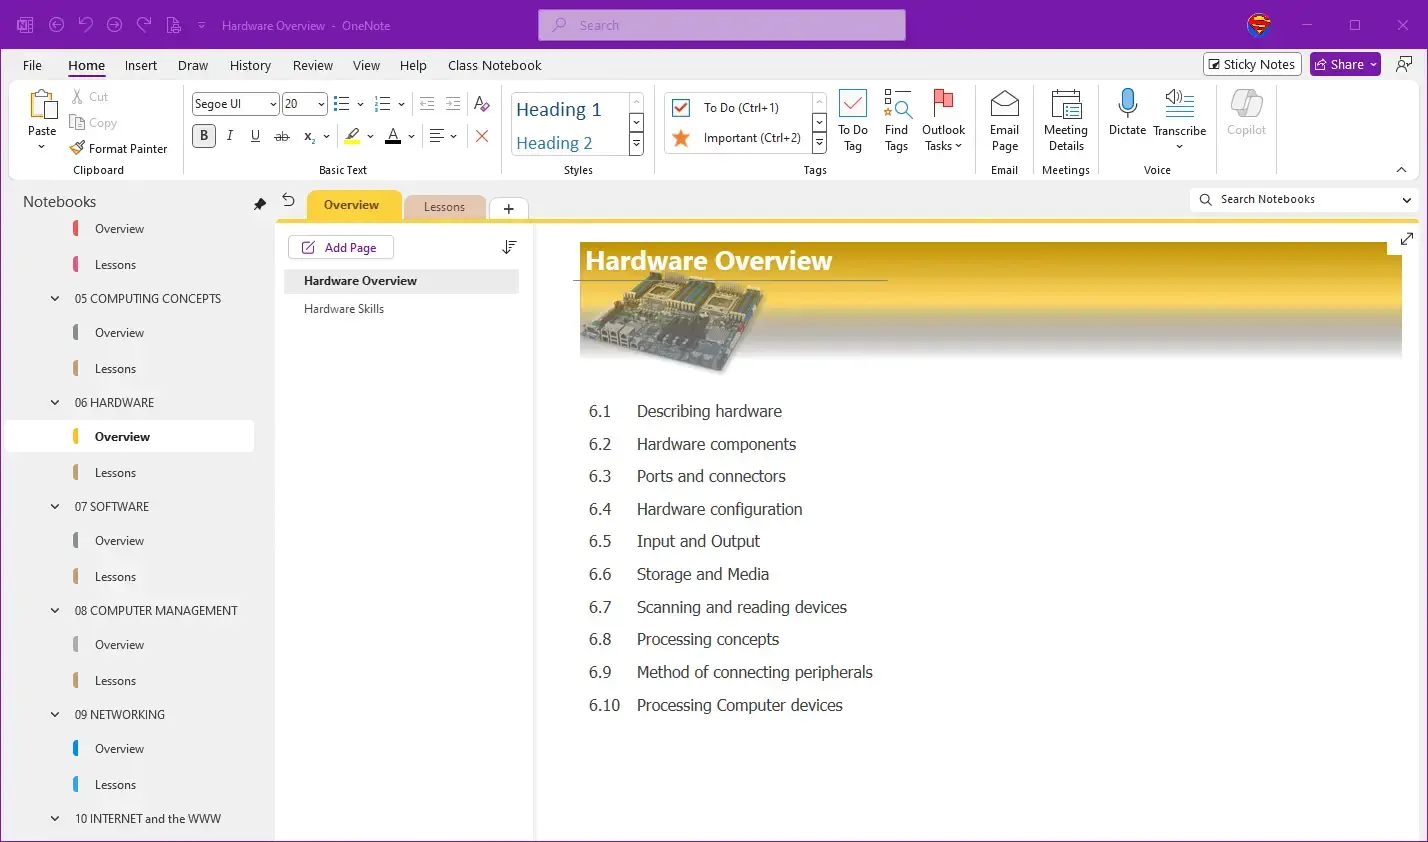Open Sticky Notes
This screenshot has height=842, width=1428.
click(1251, 63)
